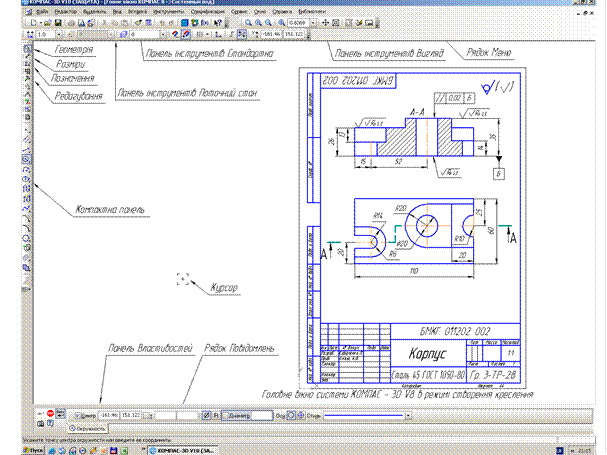Click the fx variables icon
This screenshot has height=455, width=607.
coord(205,23)
